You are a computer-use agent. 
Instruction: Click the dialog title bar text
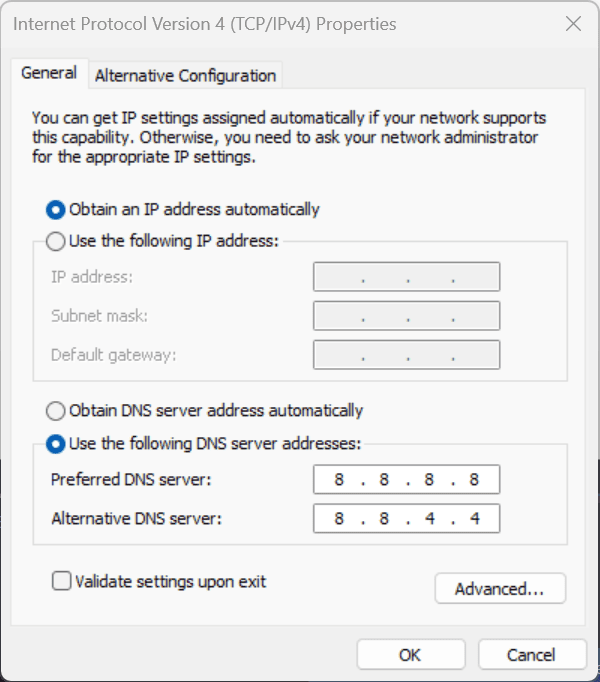point(205,24)
